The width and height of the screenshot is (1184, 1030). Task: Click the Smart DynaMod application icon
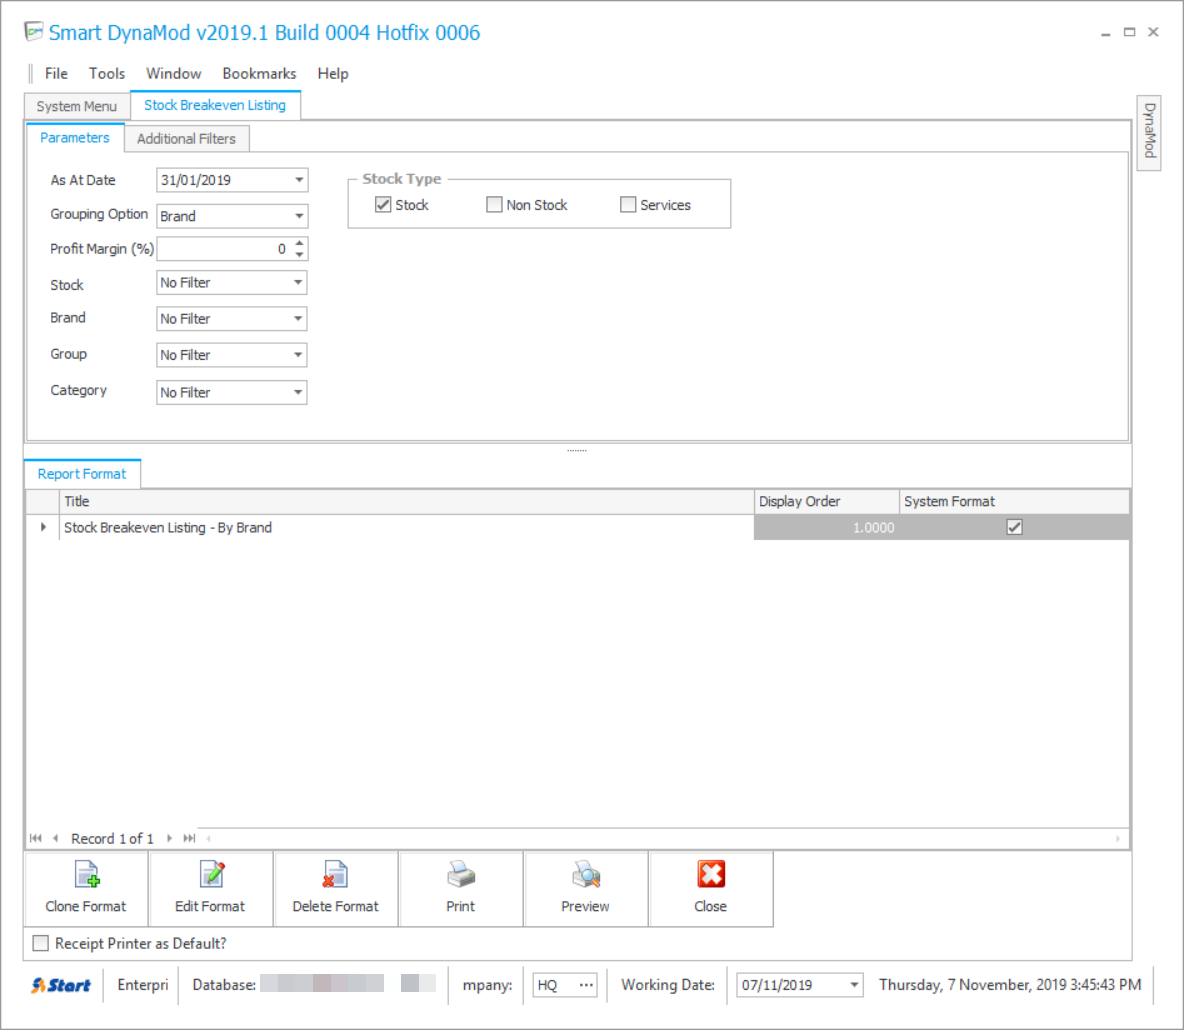point(33,32)
